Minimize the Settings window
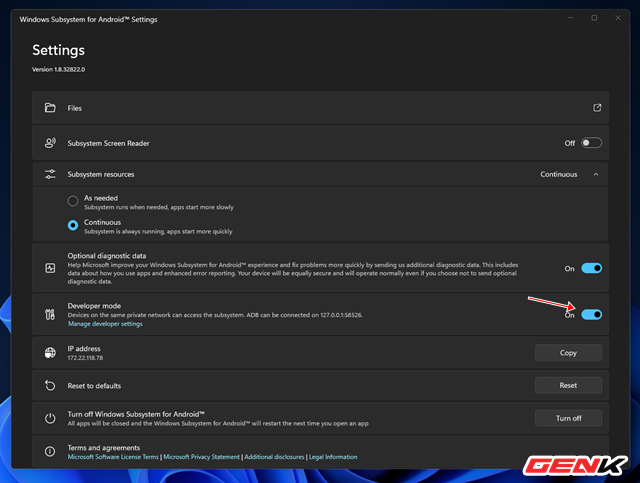Viewport: 640px width, 483px height. (x=571, y=18)
